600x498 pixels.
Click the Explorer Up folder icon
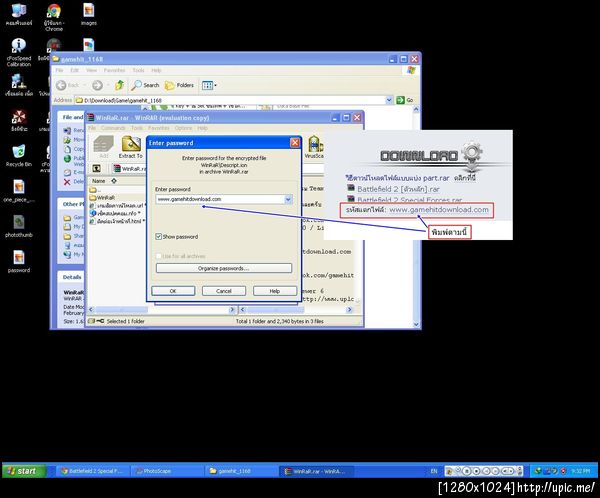[120, 85]
